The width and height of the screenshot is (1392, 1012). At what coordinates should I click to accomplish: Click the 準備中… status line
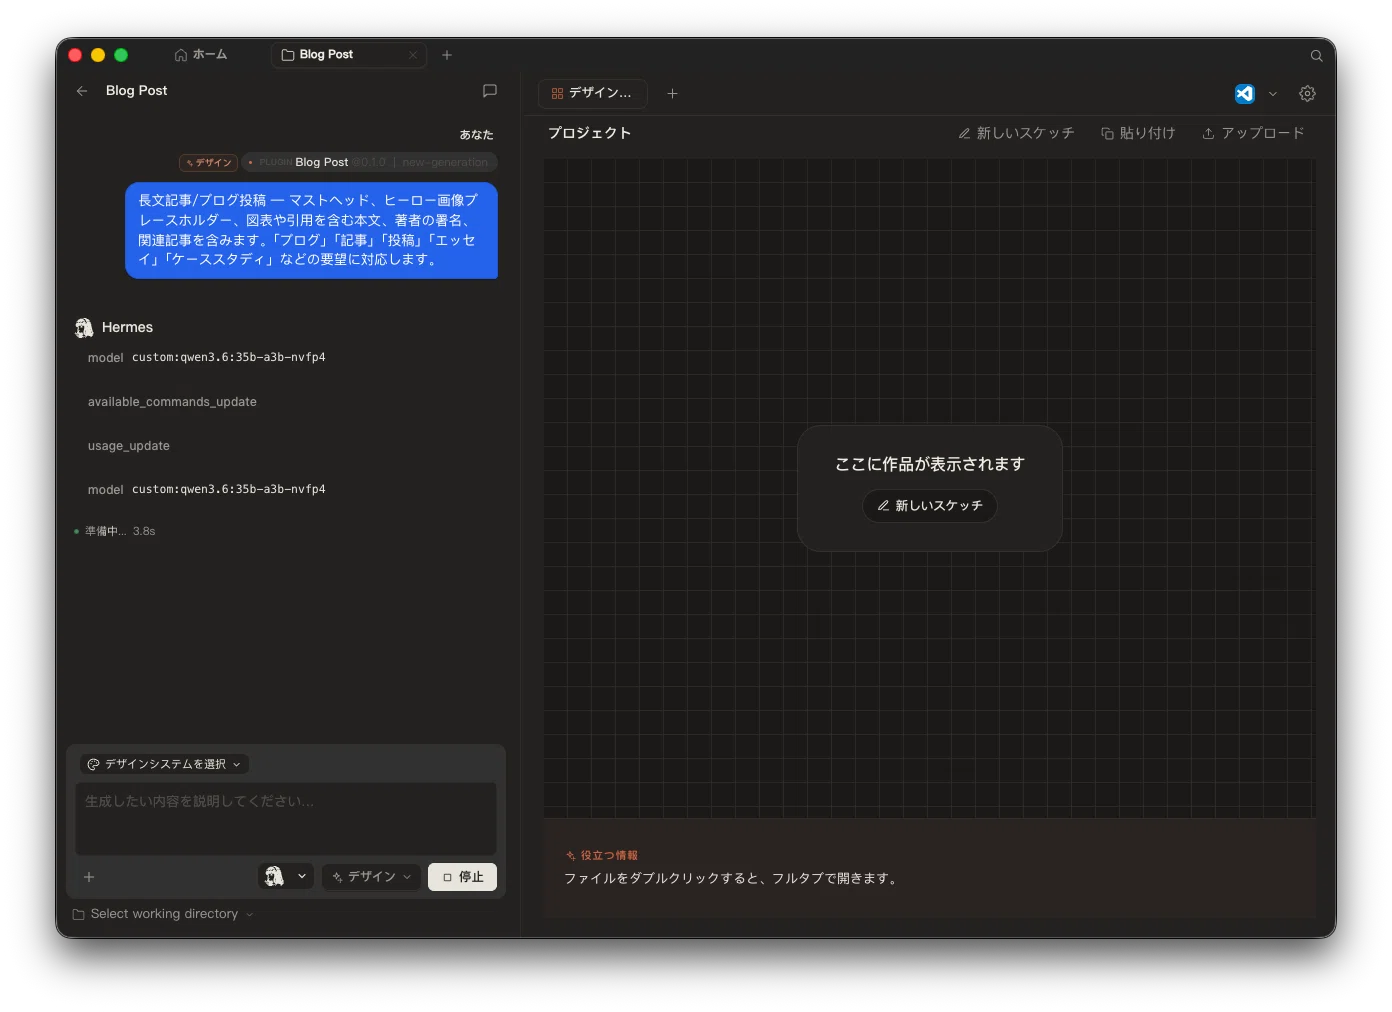(x=115, y=531)
